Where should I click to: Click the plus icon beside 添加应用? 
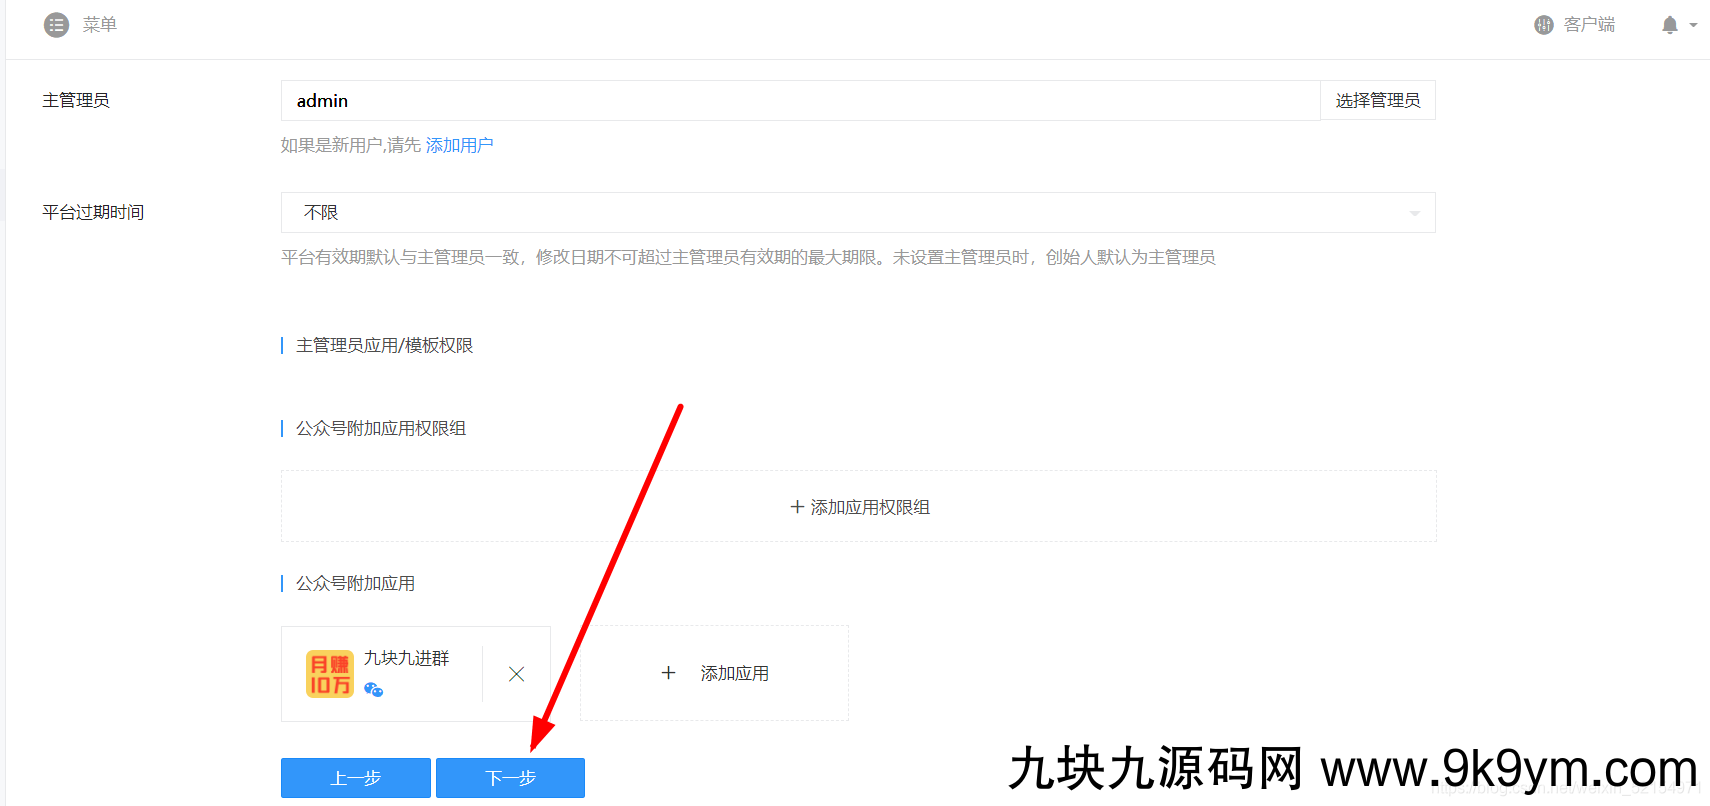coord(668,673)
